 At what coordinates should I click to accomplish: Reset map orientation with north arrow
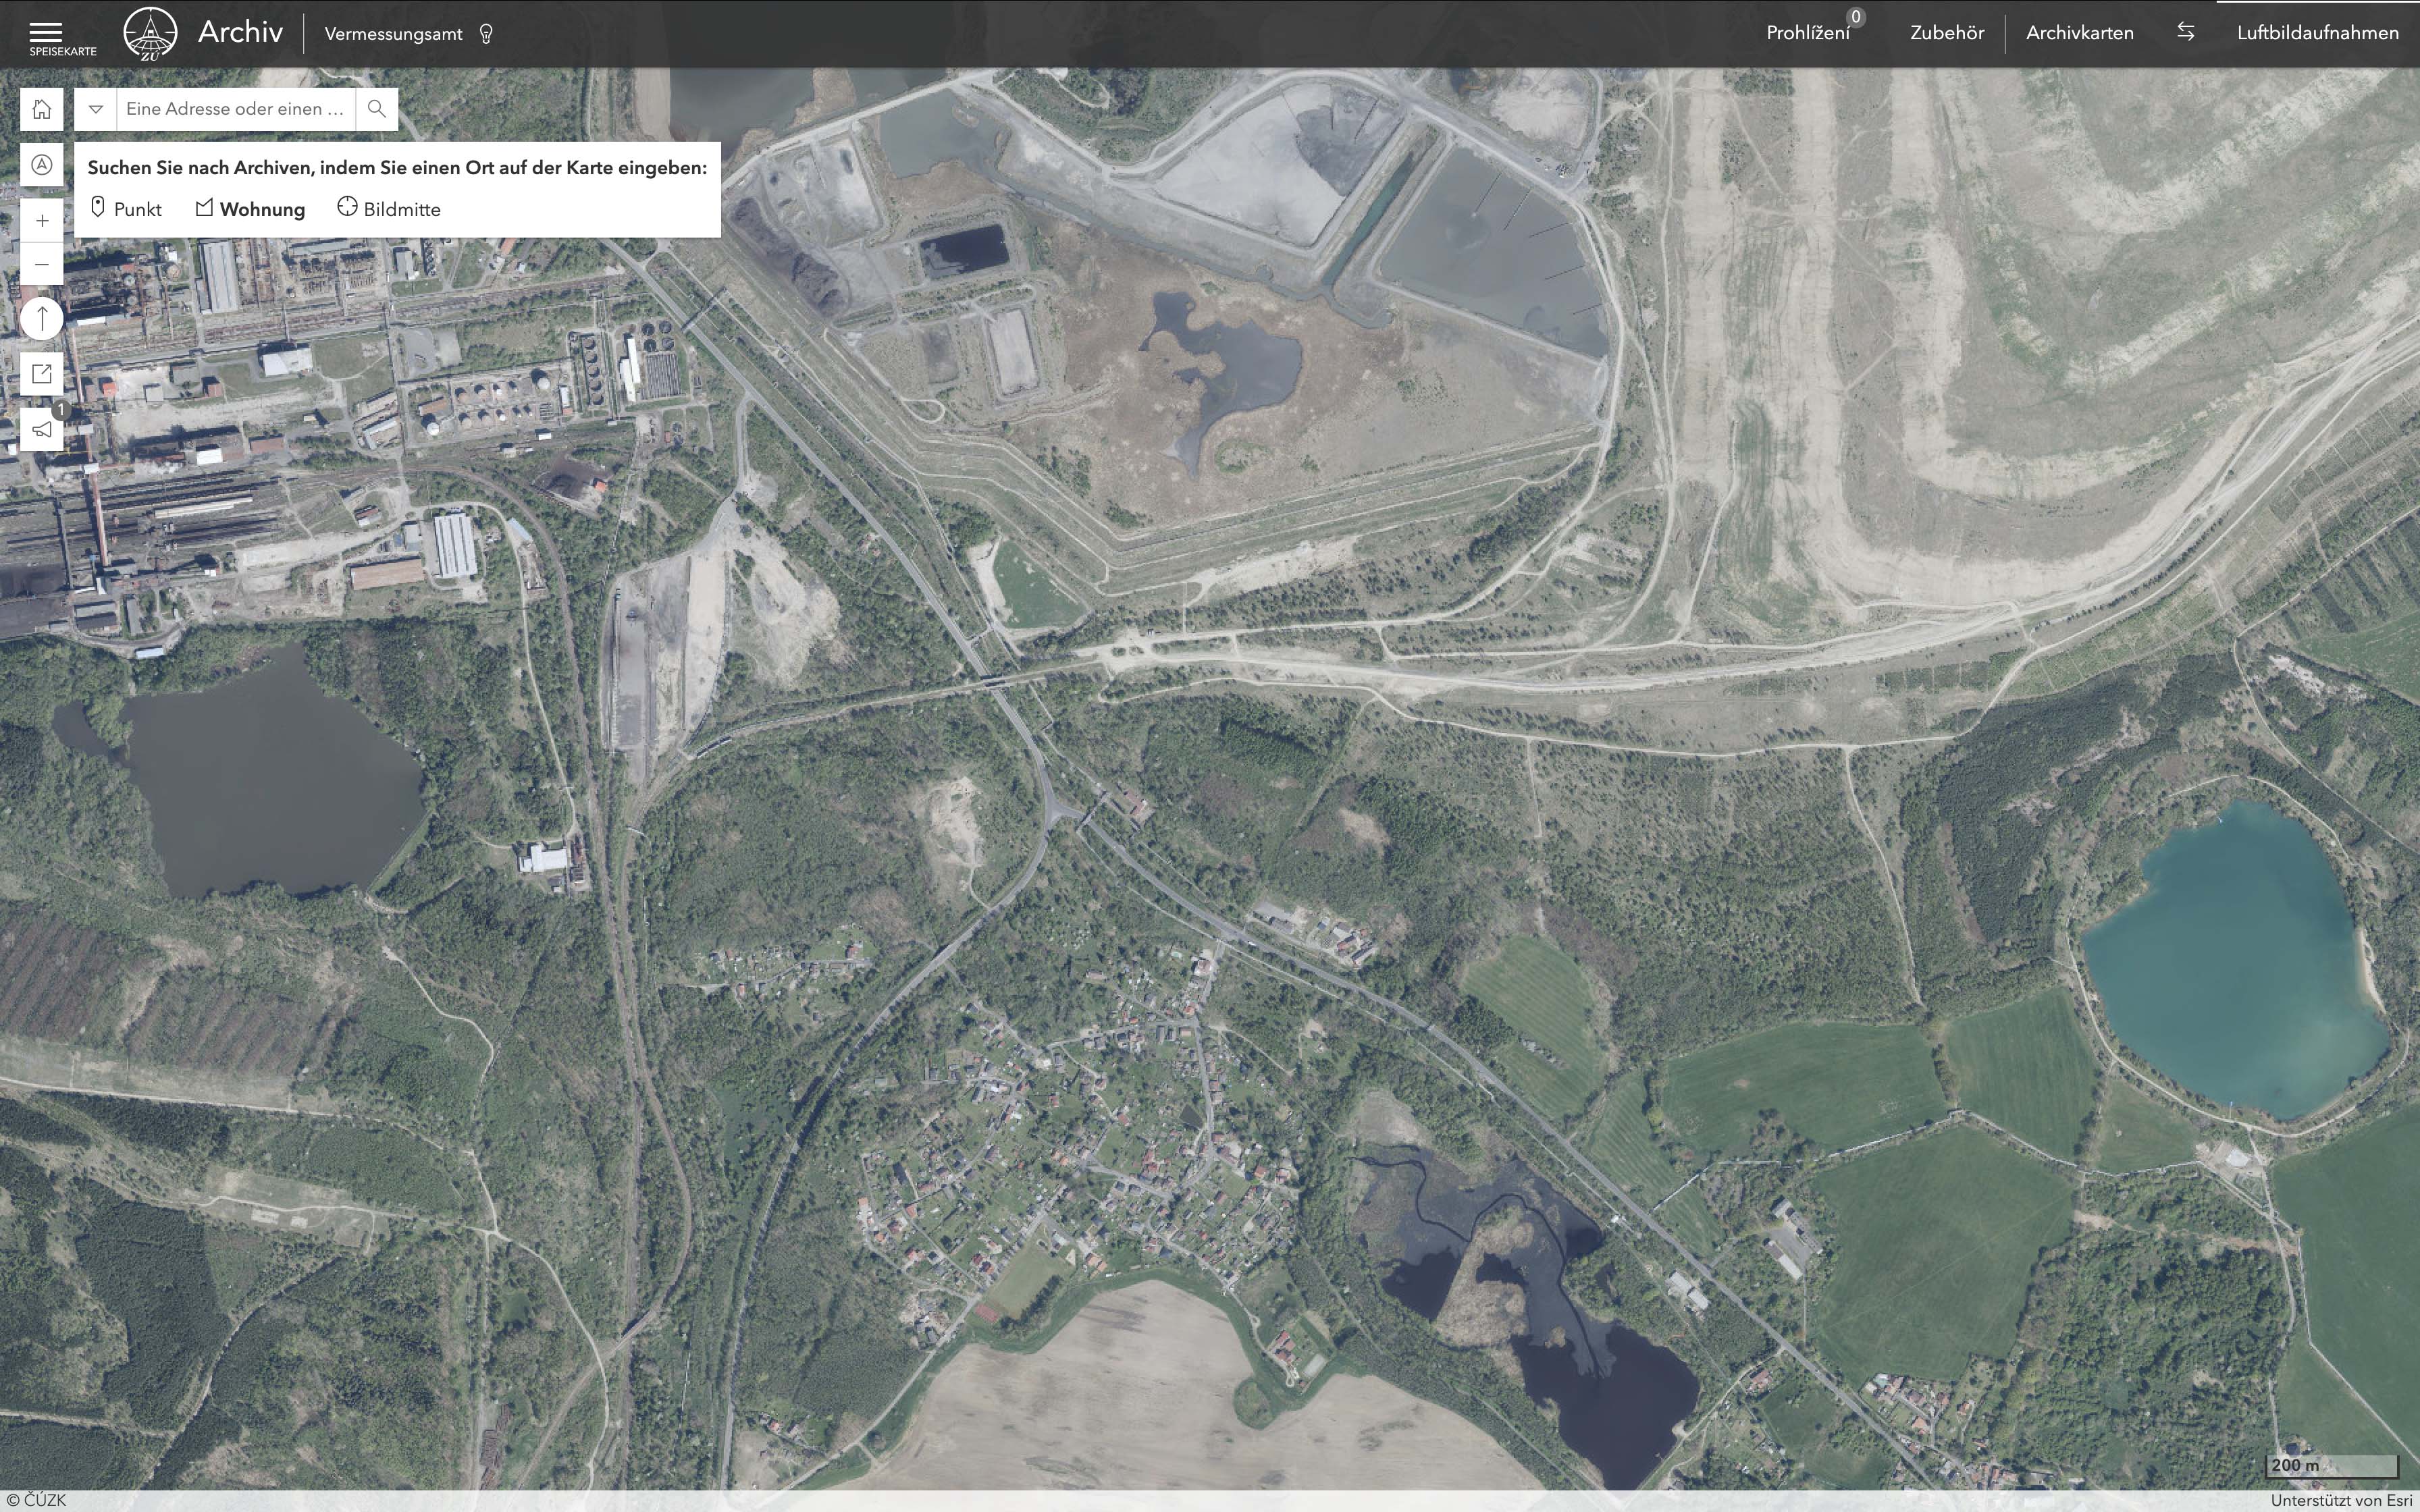point(42,319)
